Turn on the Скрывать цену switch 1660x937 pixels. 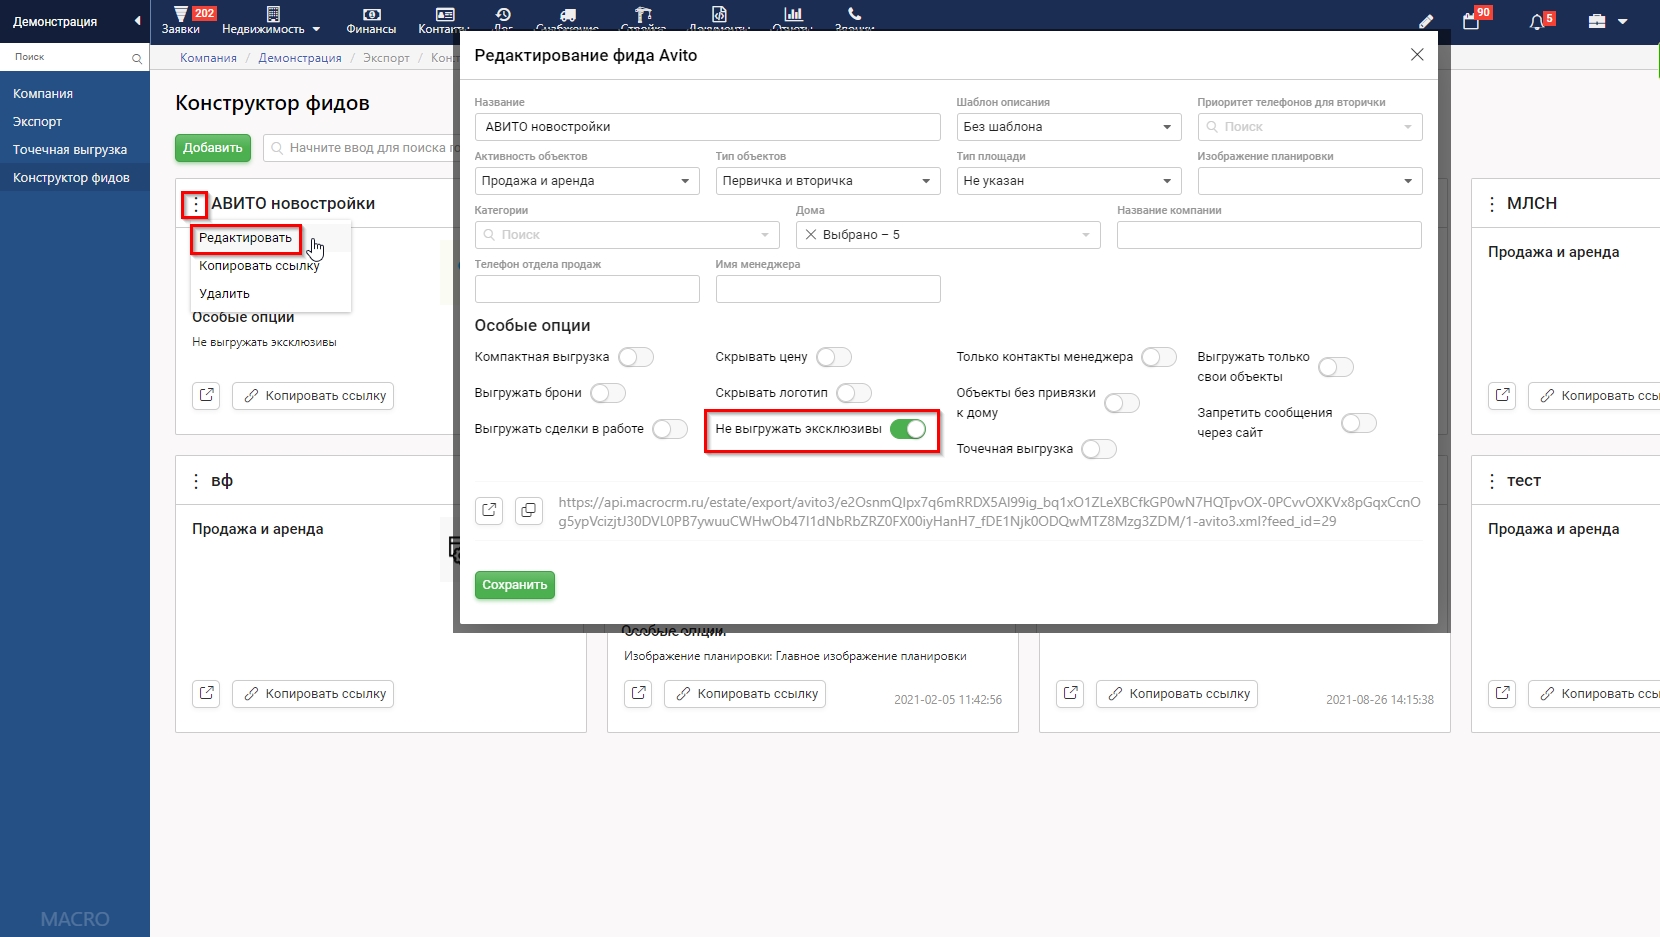click(x=833, y=357)
